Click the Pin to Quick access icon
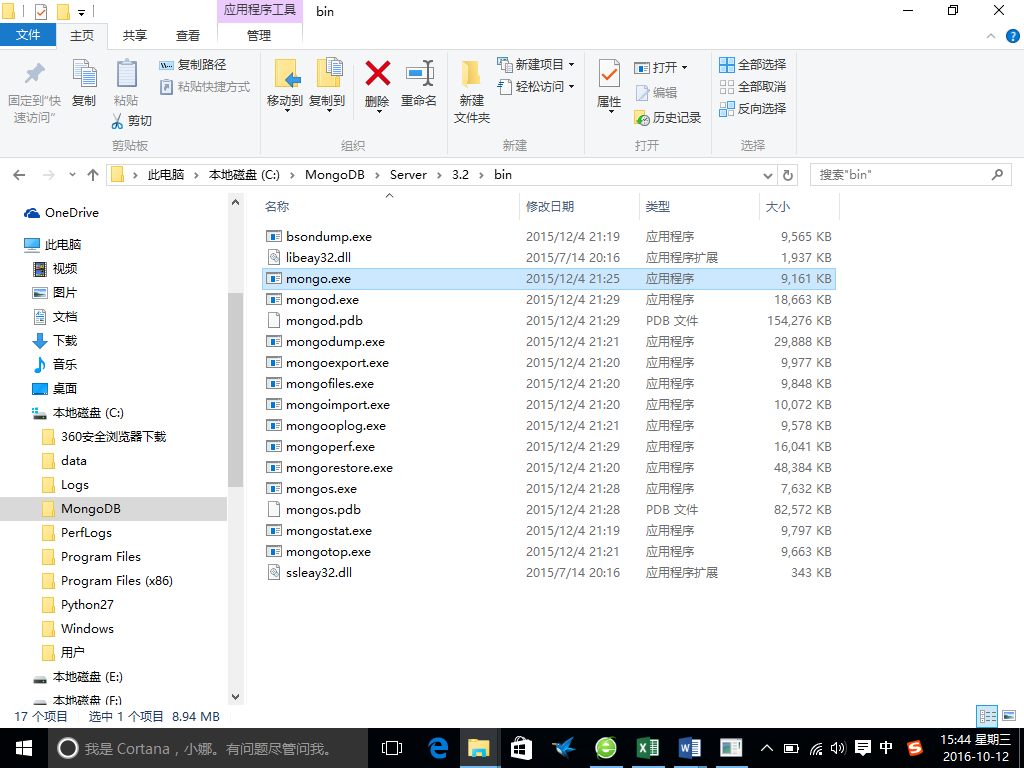 click(34, 74)
